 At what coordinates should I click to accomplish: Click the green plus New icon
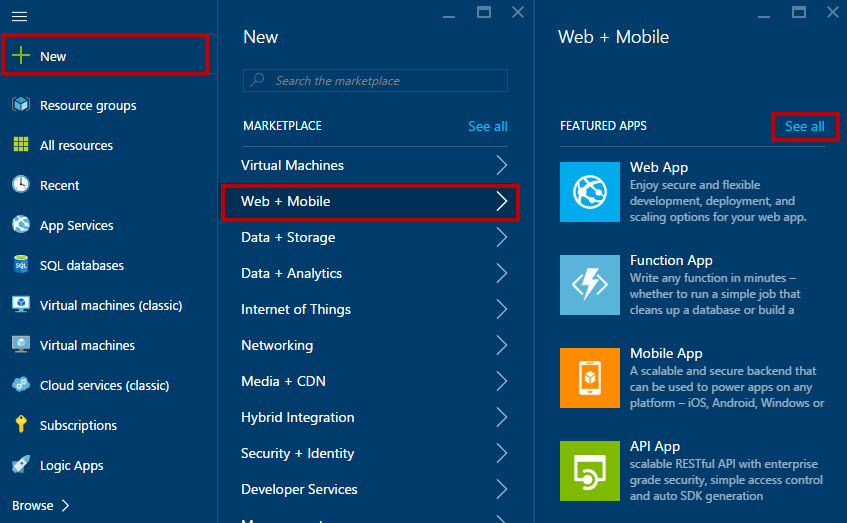click(21, 55)
